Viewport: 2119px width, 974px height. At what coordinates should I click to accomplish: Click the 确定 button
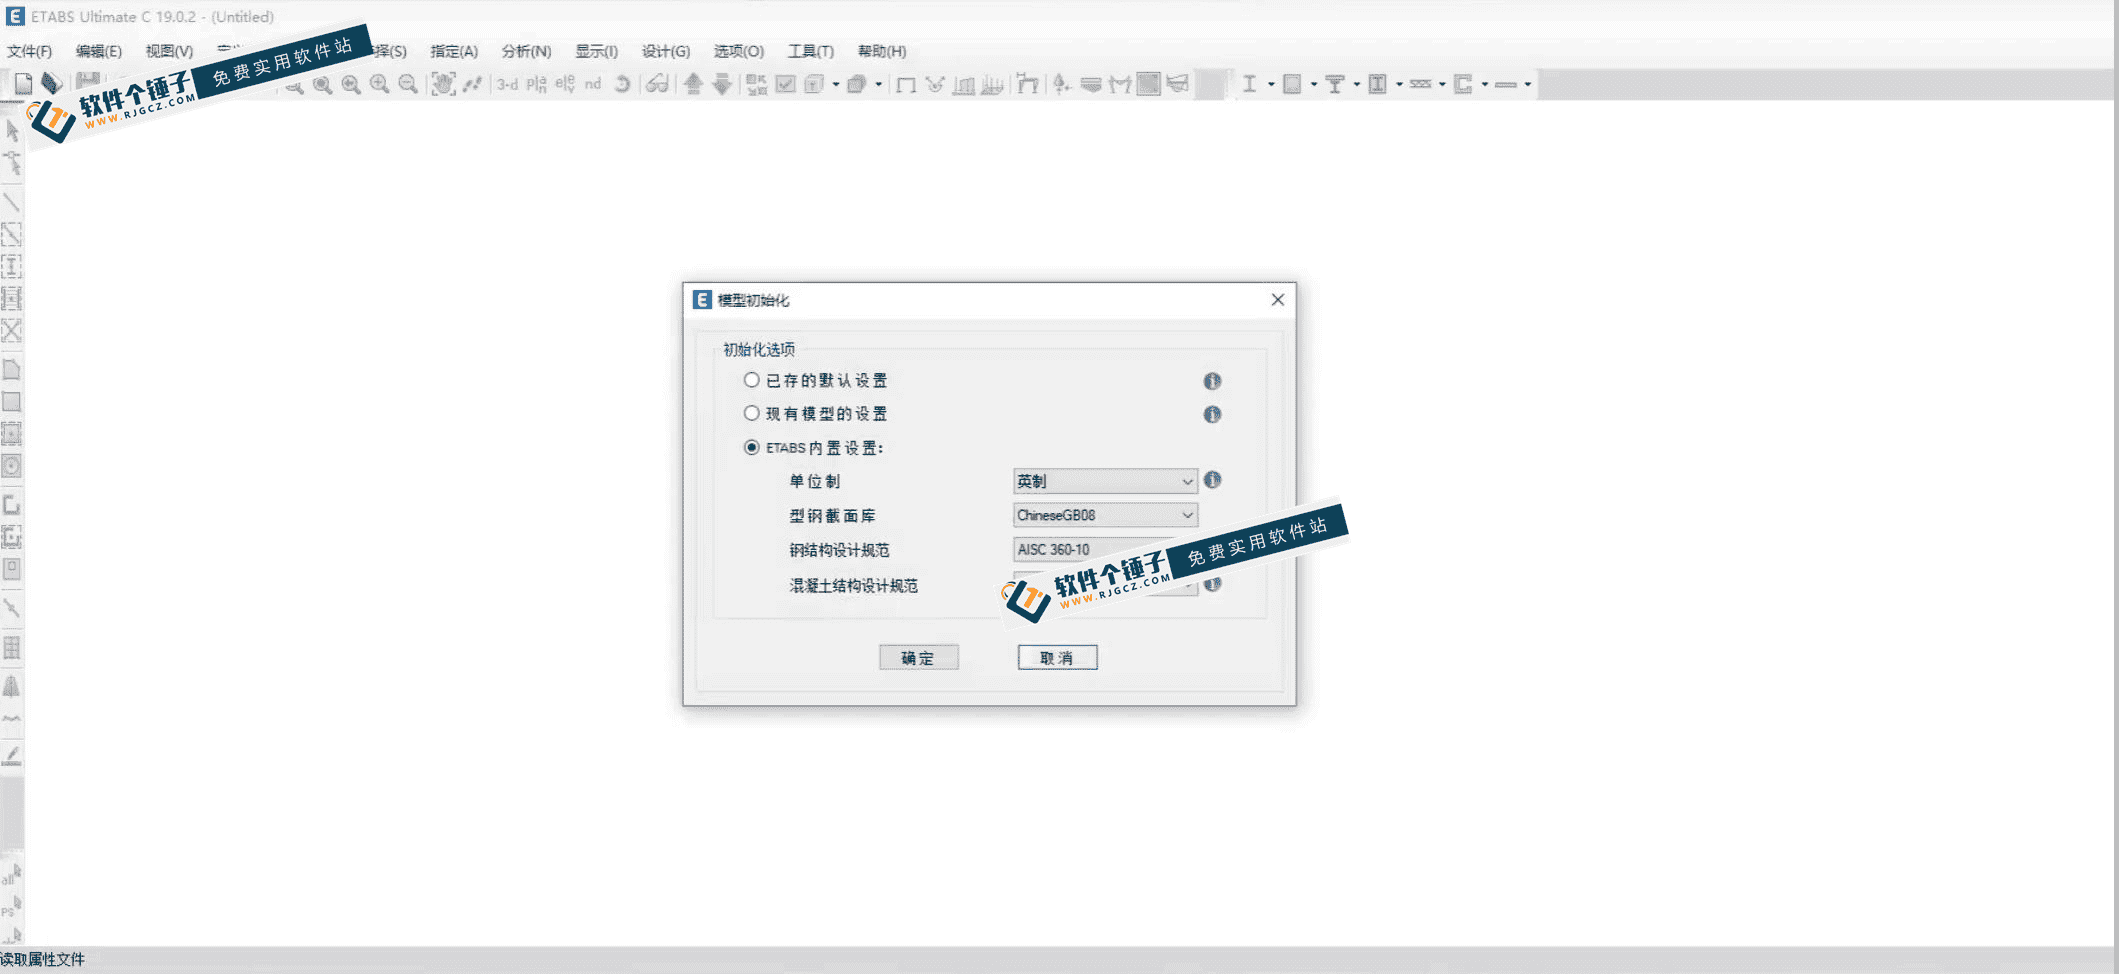(x=918, y=657)
